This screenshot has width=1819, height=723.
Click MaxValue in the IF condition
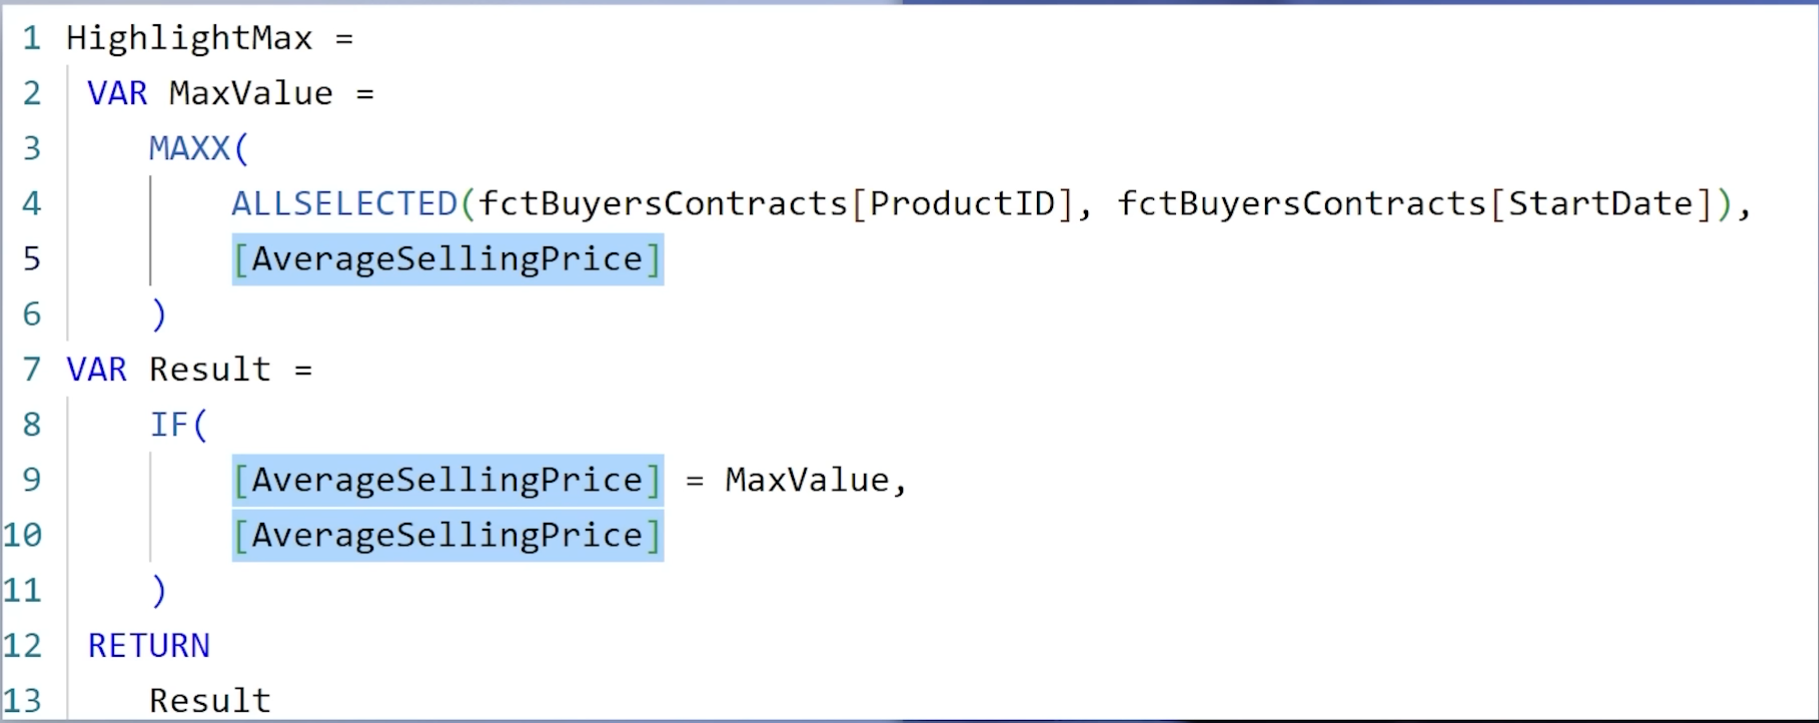(x=807, y=480)
